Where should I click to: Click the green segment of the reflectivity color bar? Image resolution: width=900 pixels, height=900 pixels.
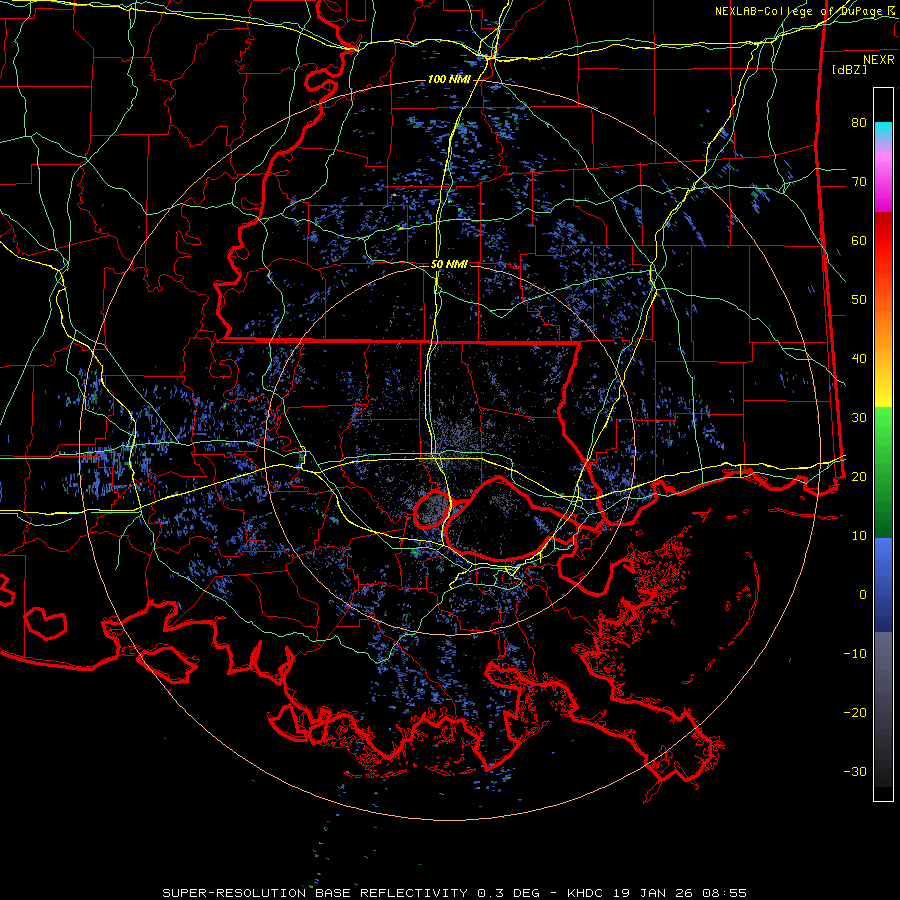click(x=883, y=472)
